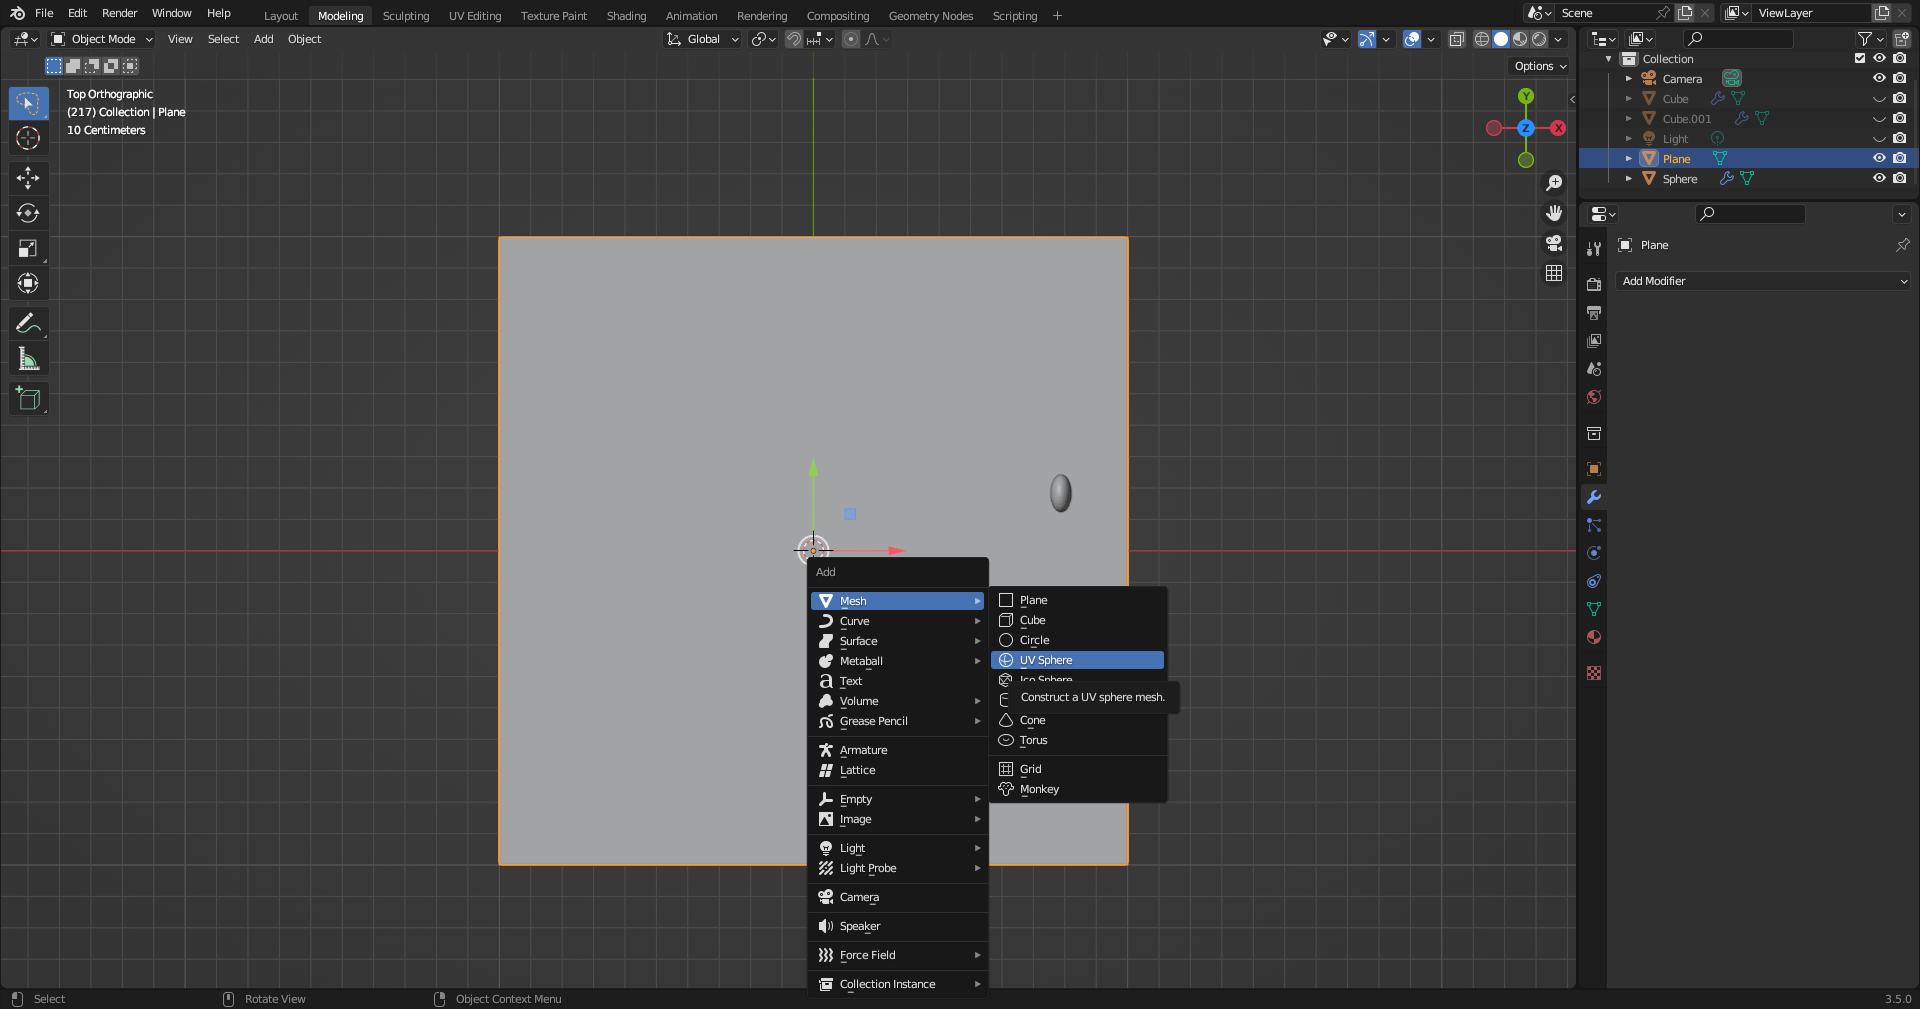Open the outliner filter dropdown
1920x1009 pixels.
(1870, 39)
